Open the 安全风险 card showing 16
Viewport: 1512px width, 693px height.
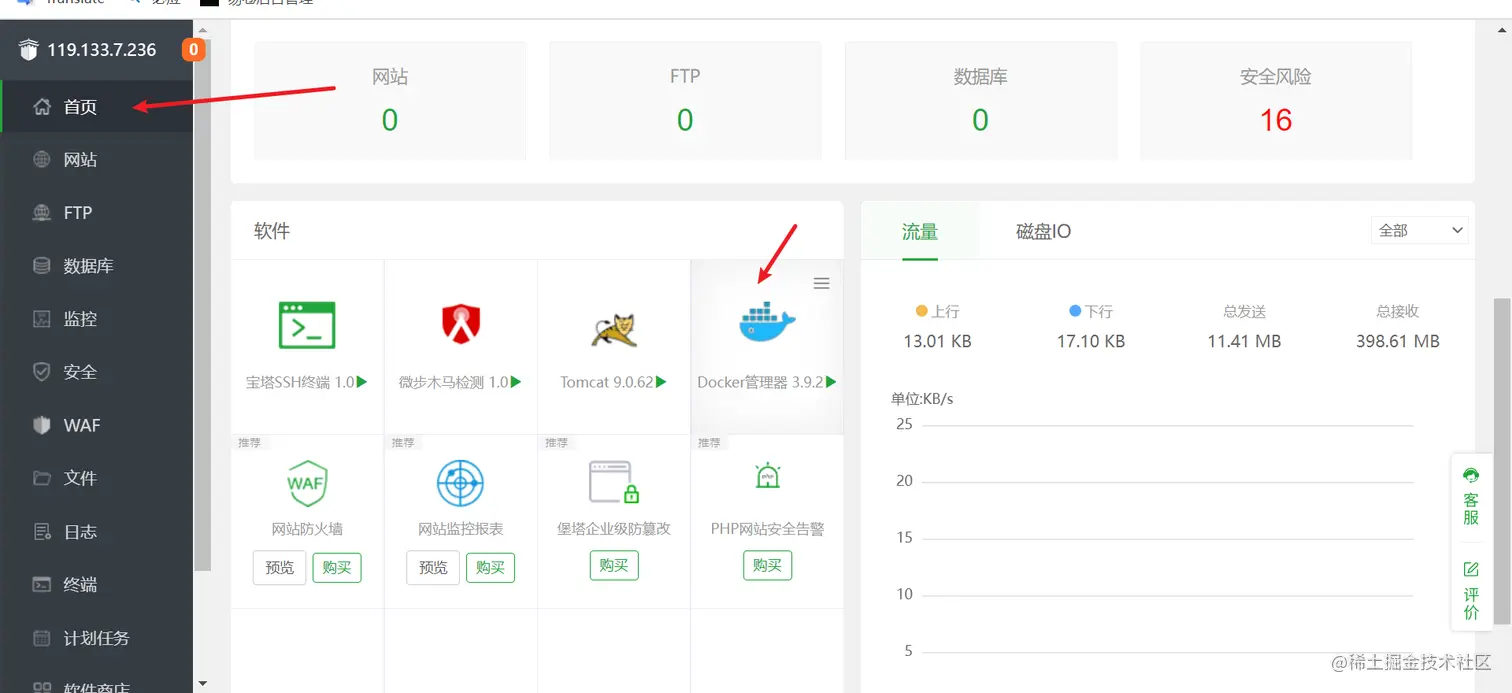(1276, 101)
